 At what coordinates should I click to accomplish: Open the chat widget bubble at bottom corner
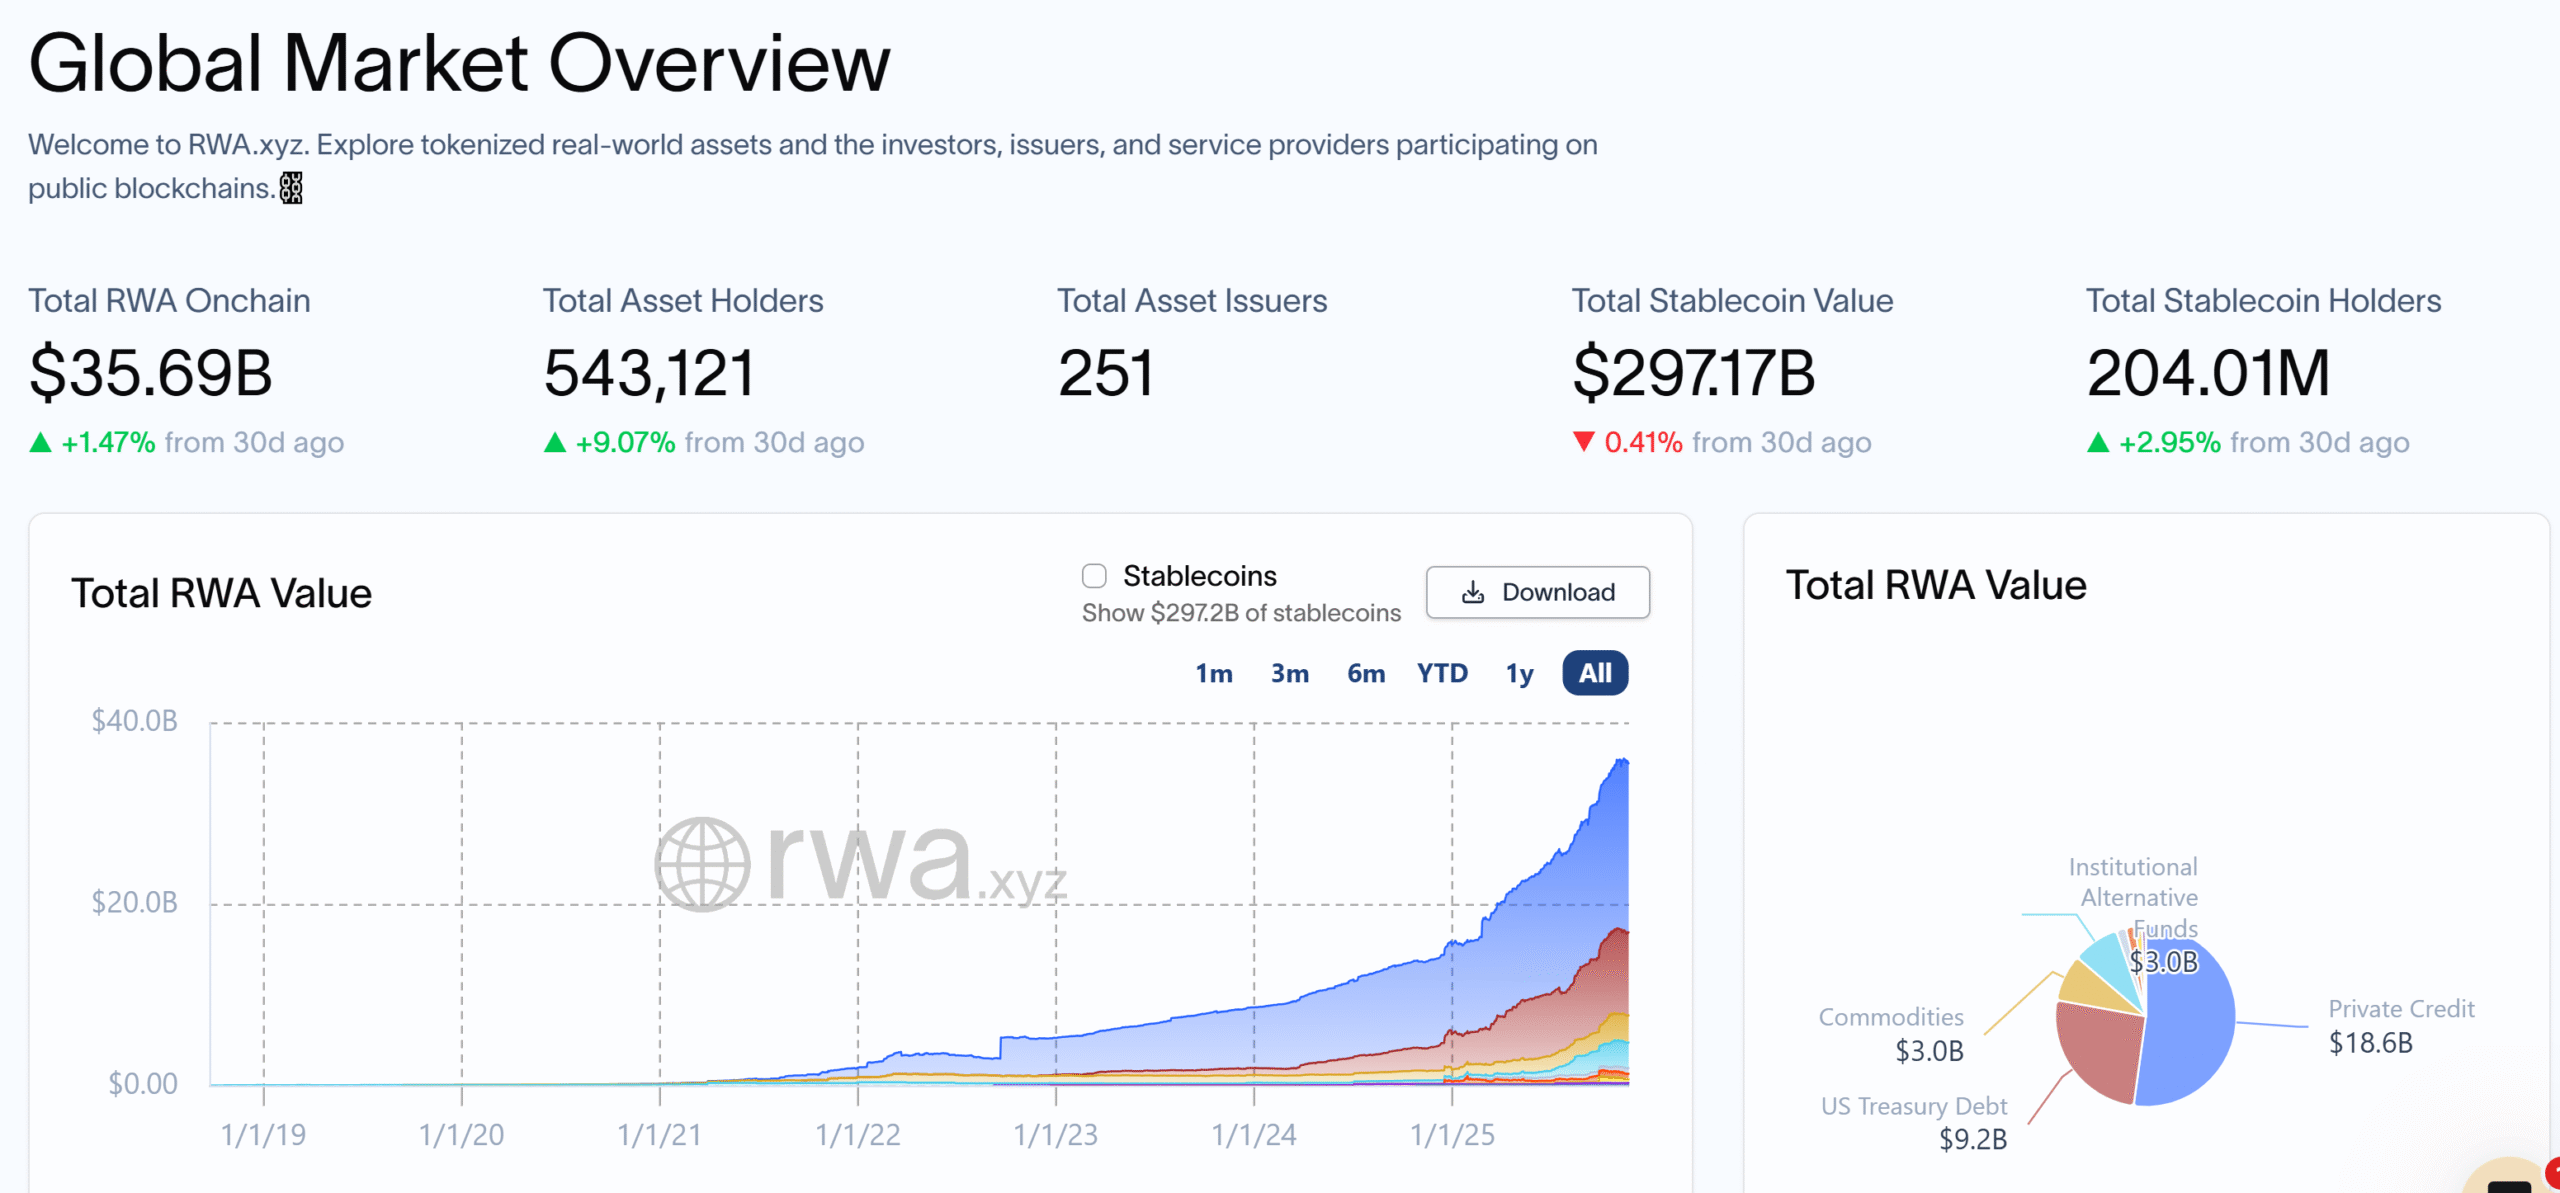coord(2510,1178)
